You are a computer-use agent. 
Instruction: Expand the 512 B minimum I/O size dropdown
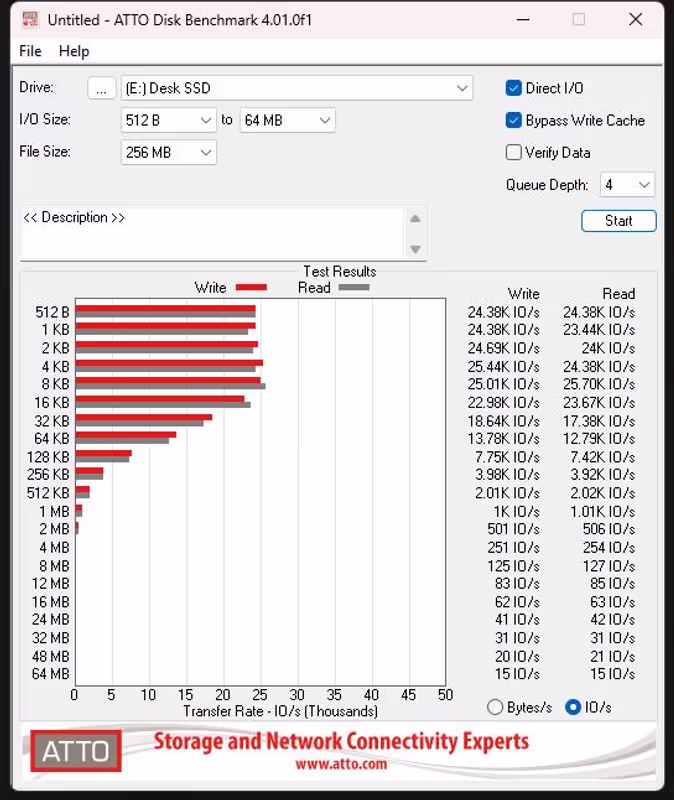(x=169, y=120)
